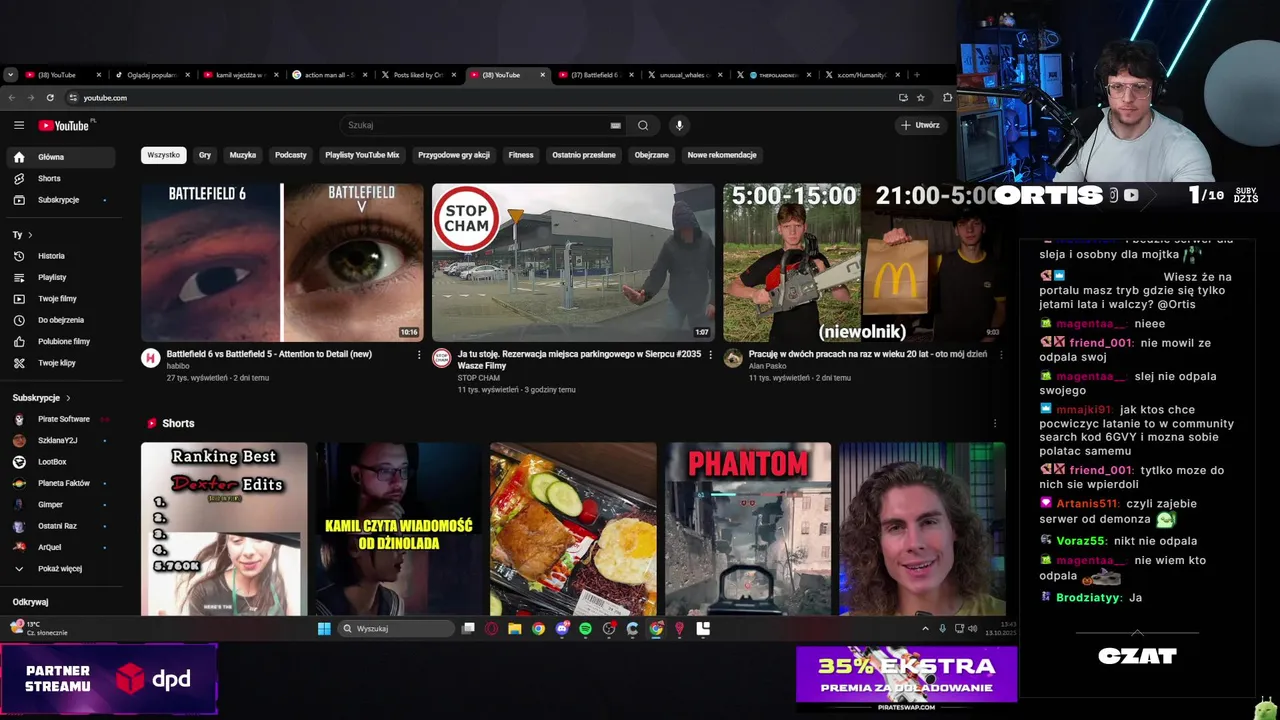Viewport: 1280px width, 720px height.
Task: Click the youtube.com address bar
Action: coord(480,98)
